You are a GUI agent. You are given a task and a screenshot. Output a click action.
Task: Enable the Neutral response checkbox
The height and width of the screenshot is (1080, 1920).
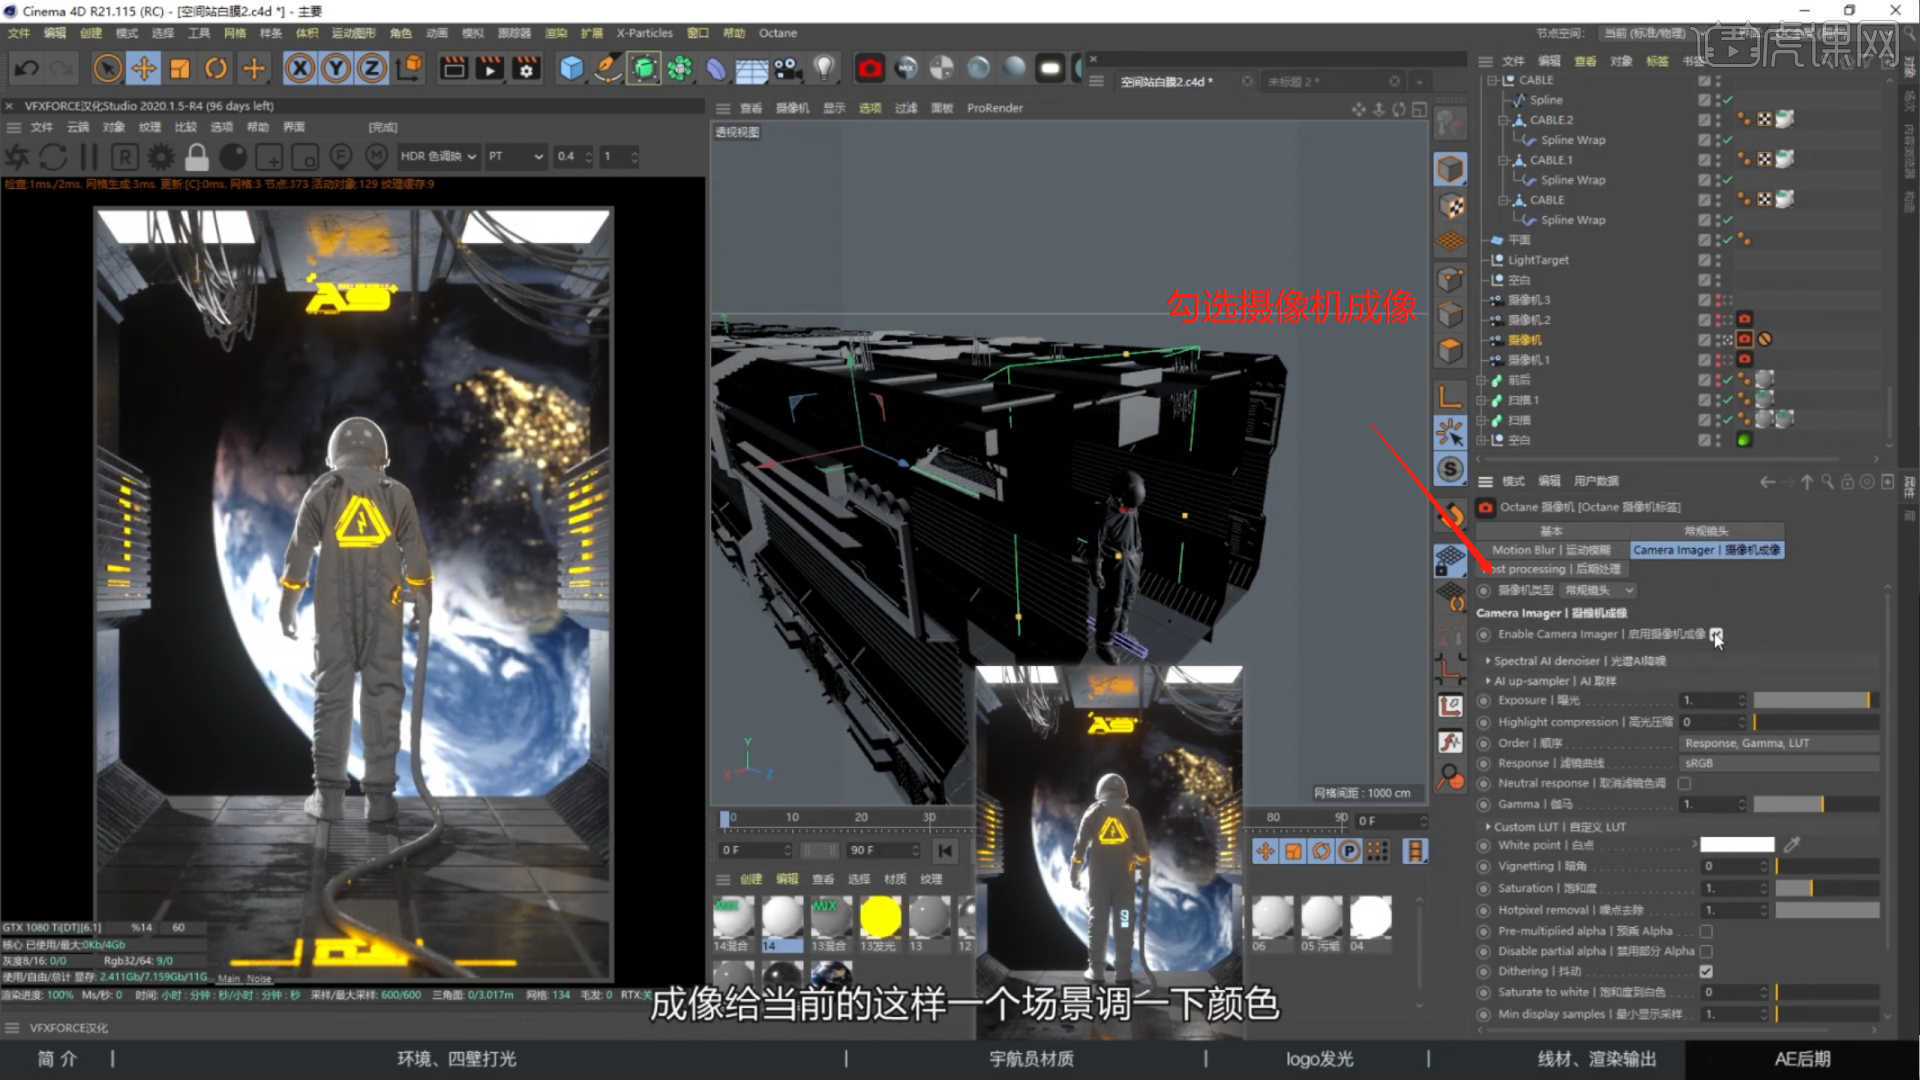point(1685,783)
